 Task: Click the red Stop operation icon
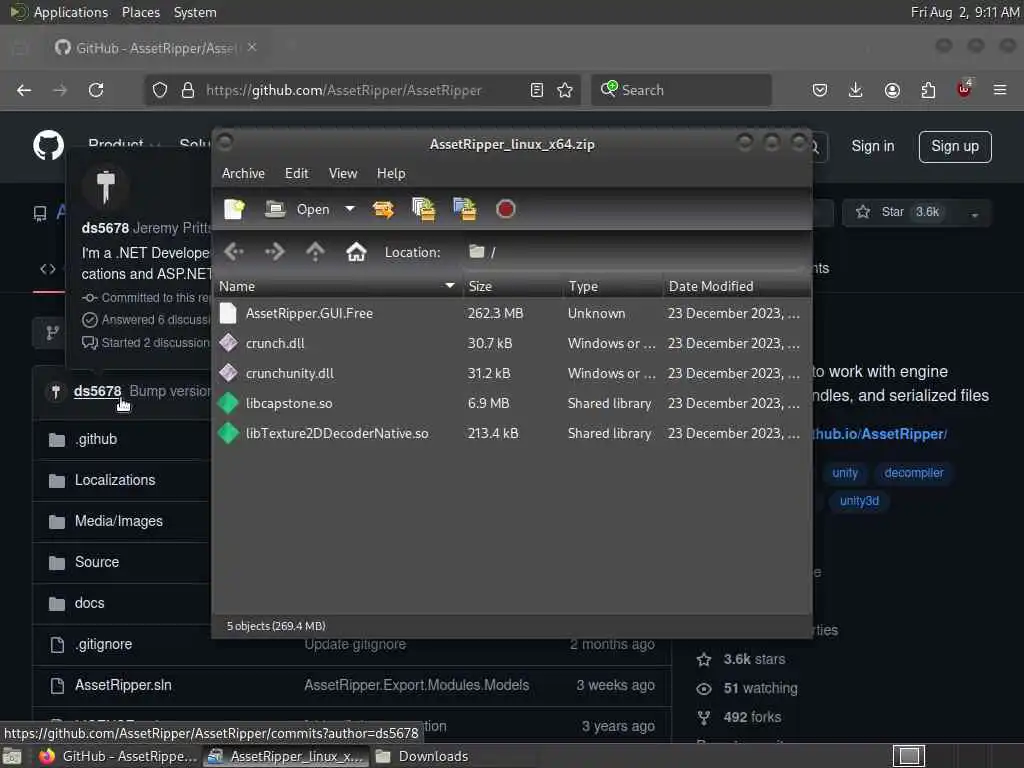click(x=505, y=209)
